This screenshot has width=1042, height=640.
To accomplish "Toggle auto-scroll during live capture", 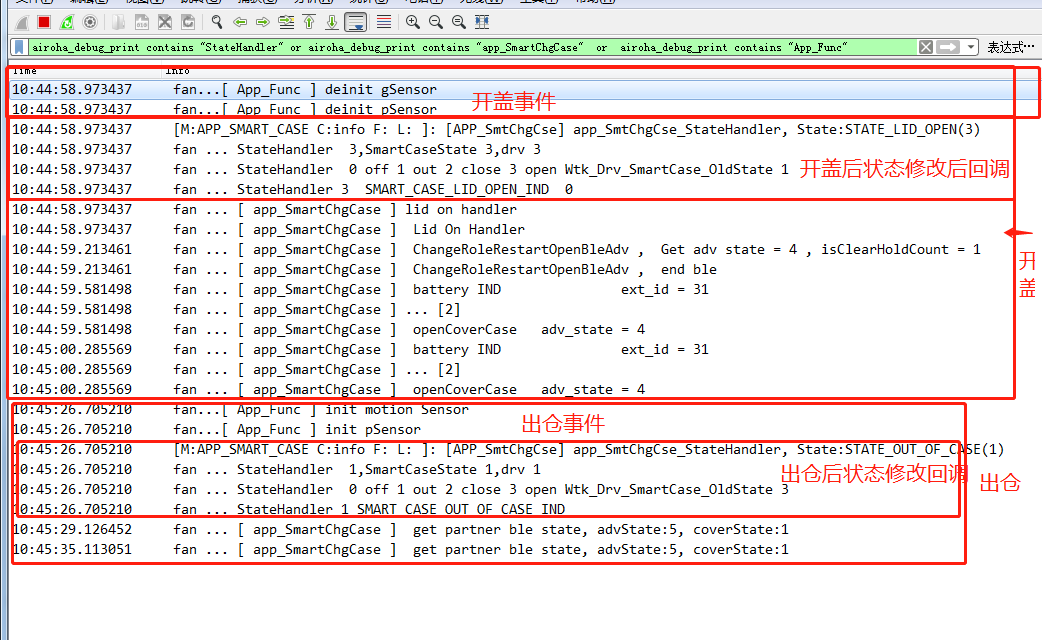I will click(x=356, y=23).
